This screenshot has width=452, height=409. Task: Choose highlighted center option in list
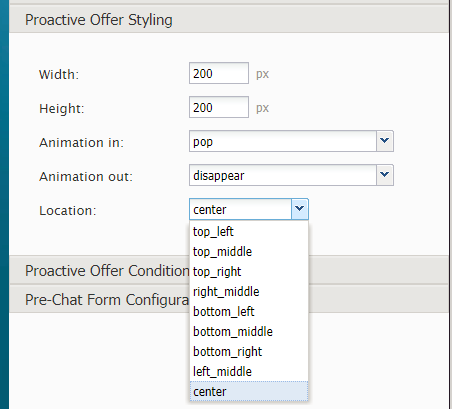coord(249,391)
